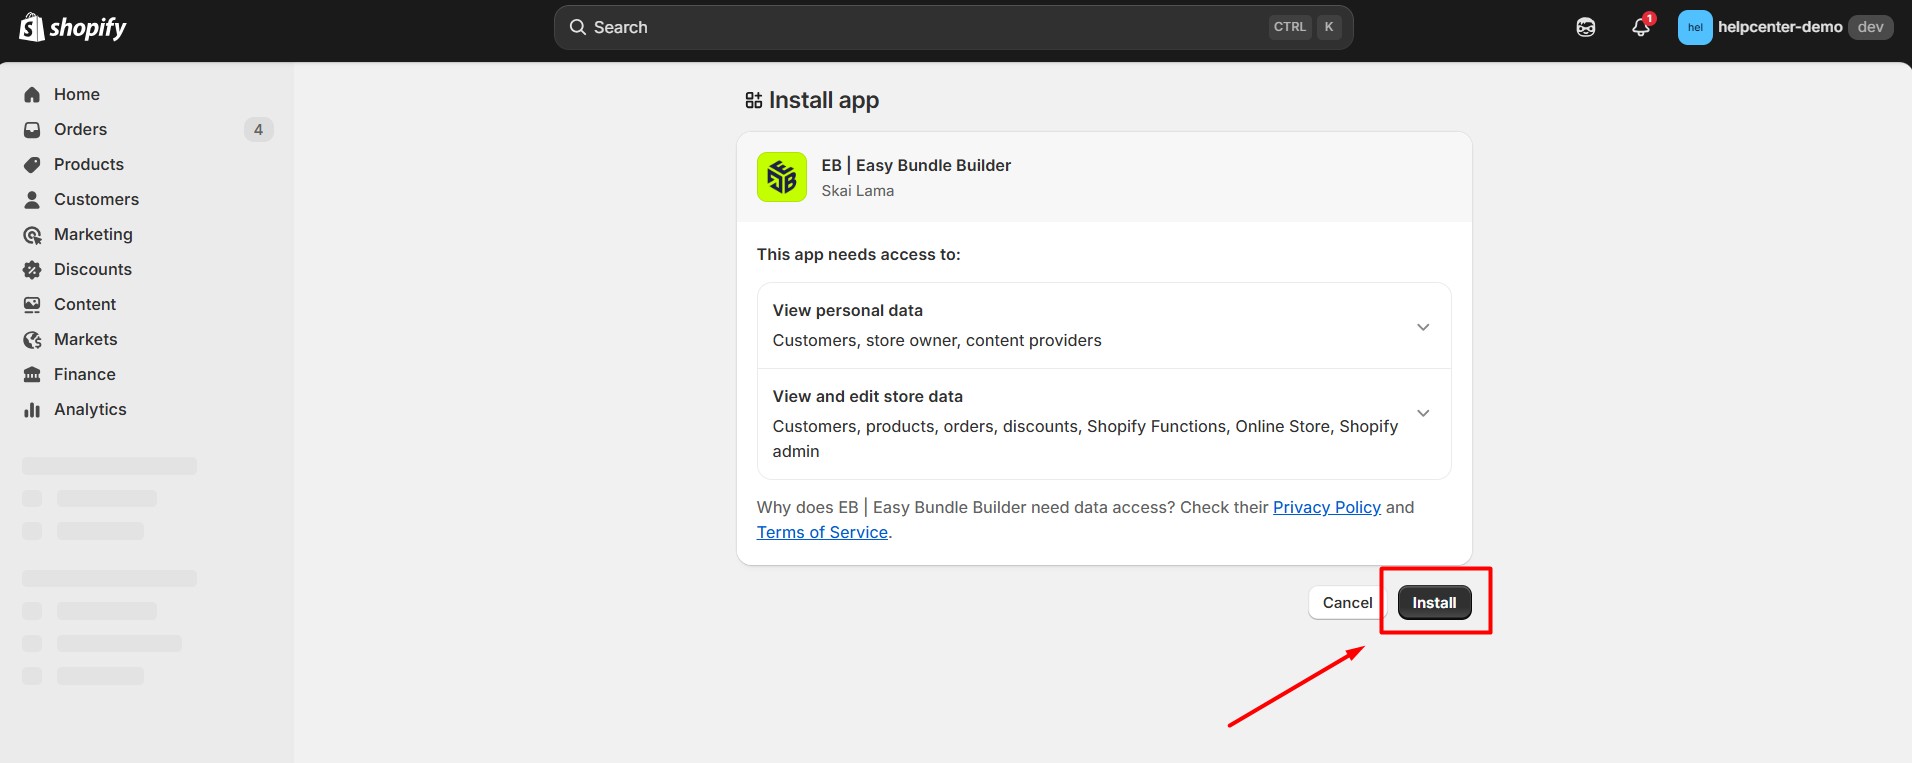Click the Orders count badge 4
This screenshot has height=763, width=1912.
pyautogui.click(x=258, y=129)
